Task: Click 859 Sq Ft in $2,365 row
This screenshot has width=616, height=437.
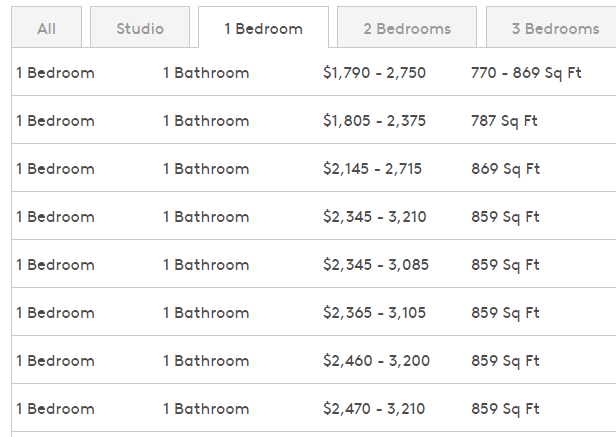Action: click(x=505, y=313)
